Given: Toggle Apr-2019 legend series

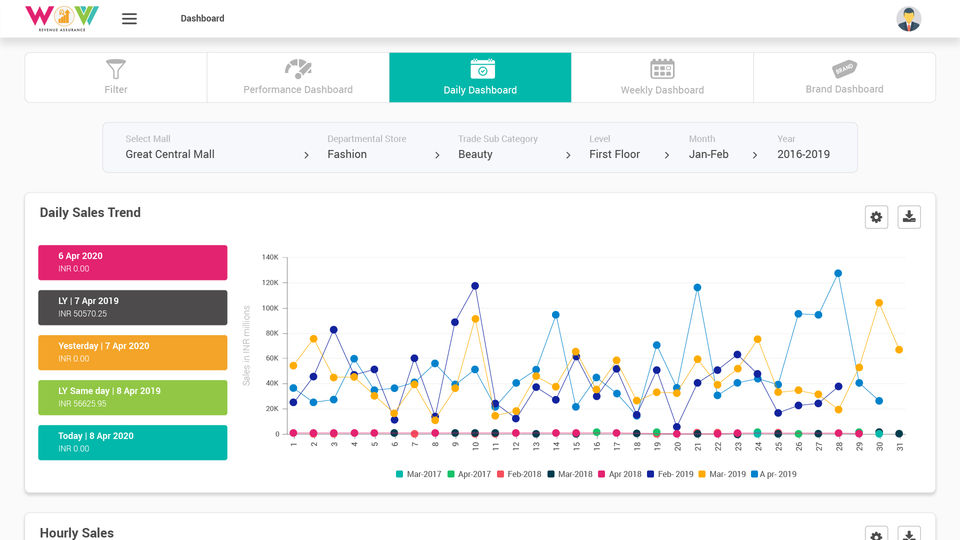Looking at the screenshot, I should tap(774, 474).
